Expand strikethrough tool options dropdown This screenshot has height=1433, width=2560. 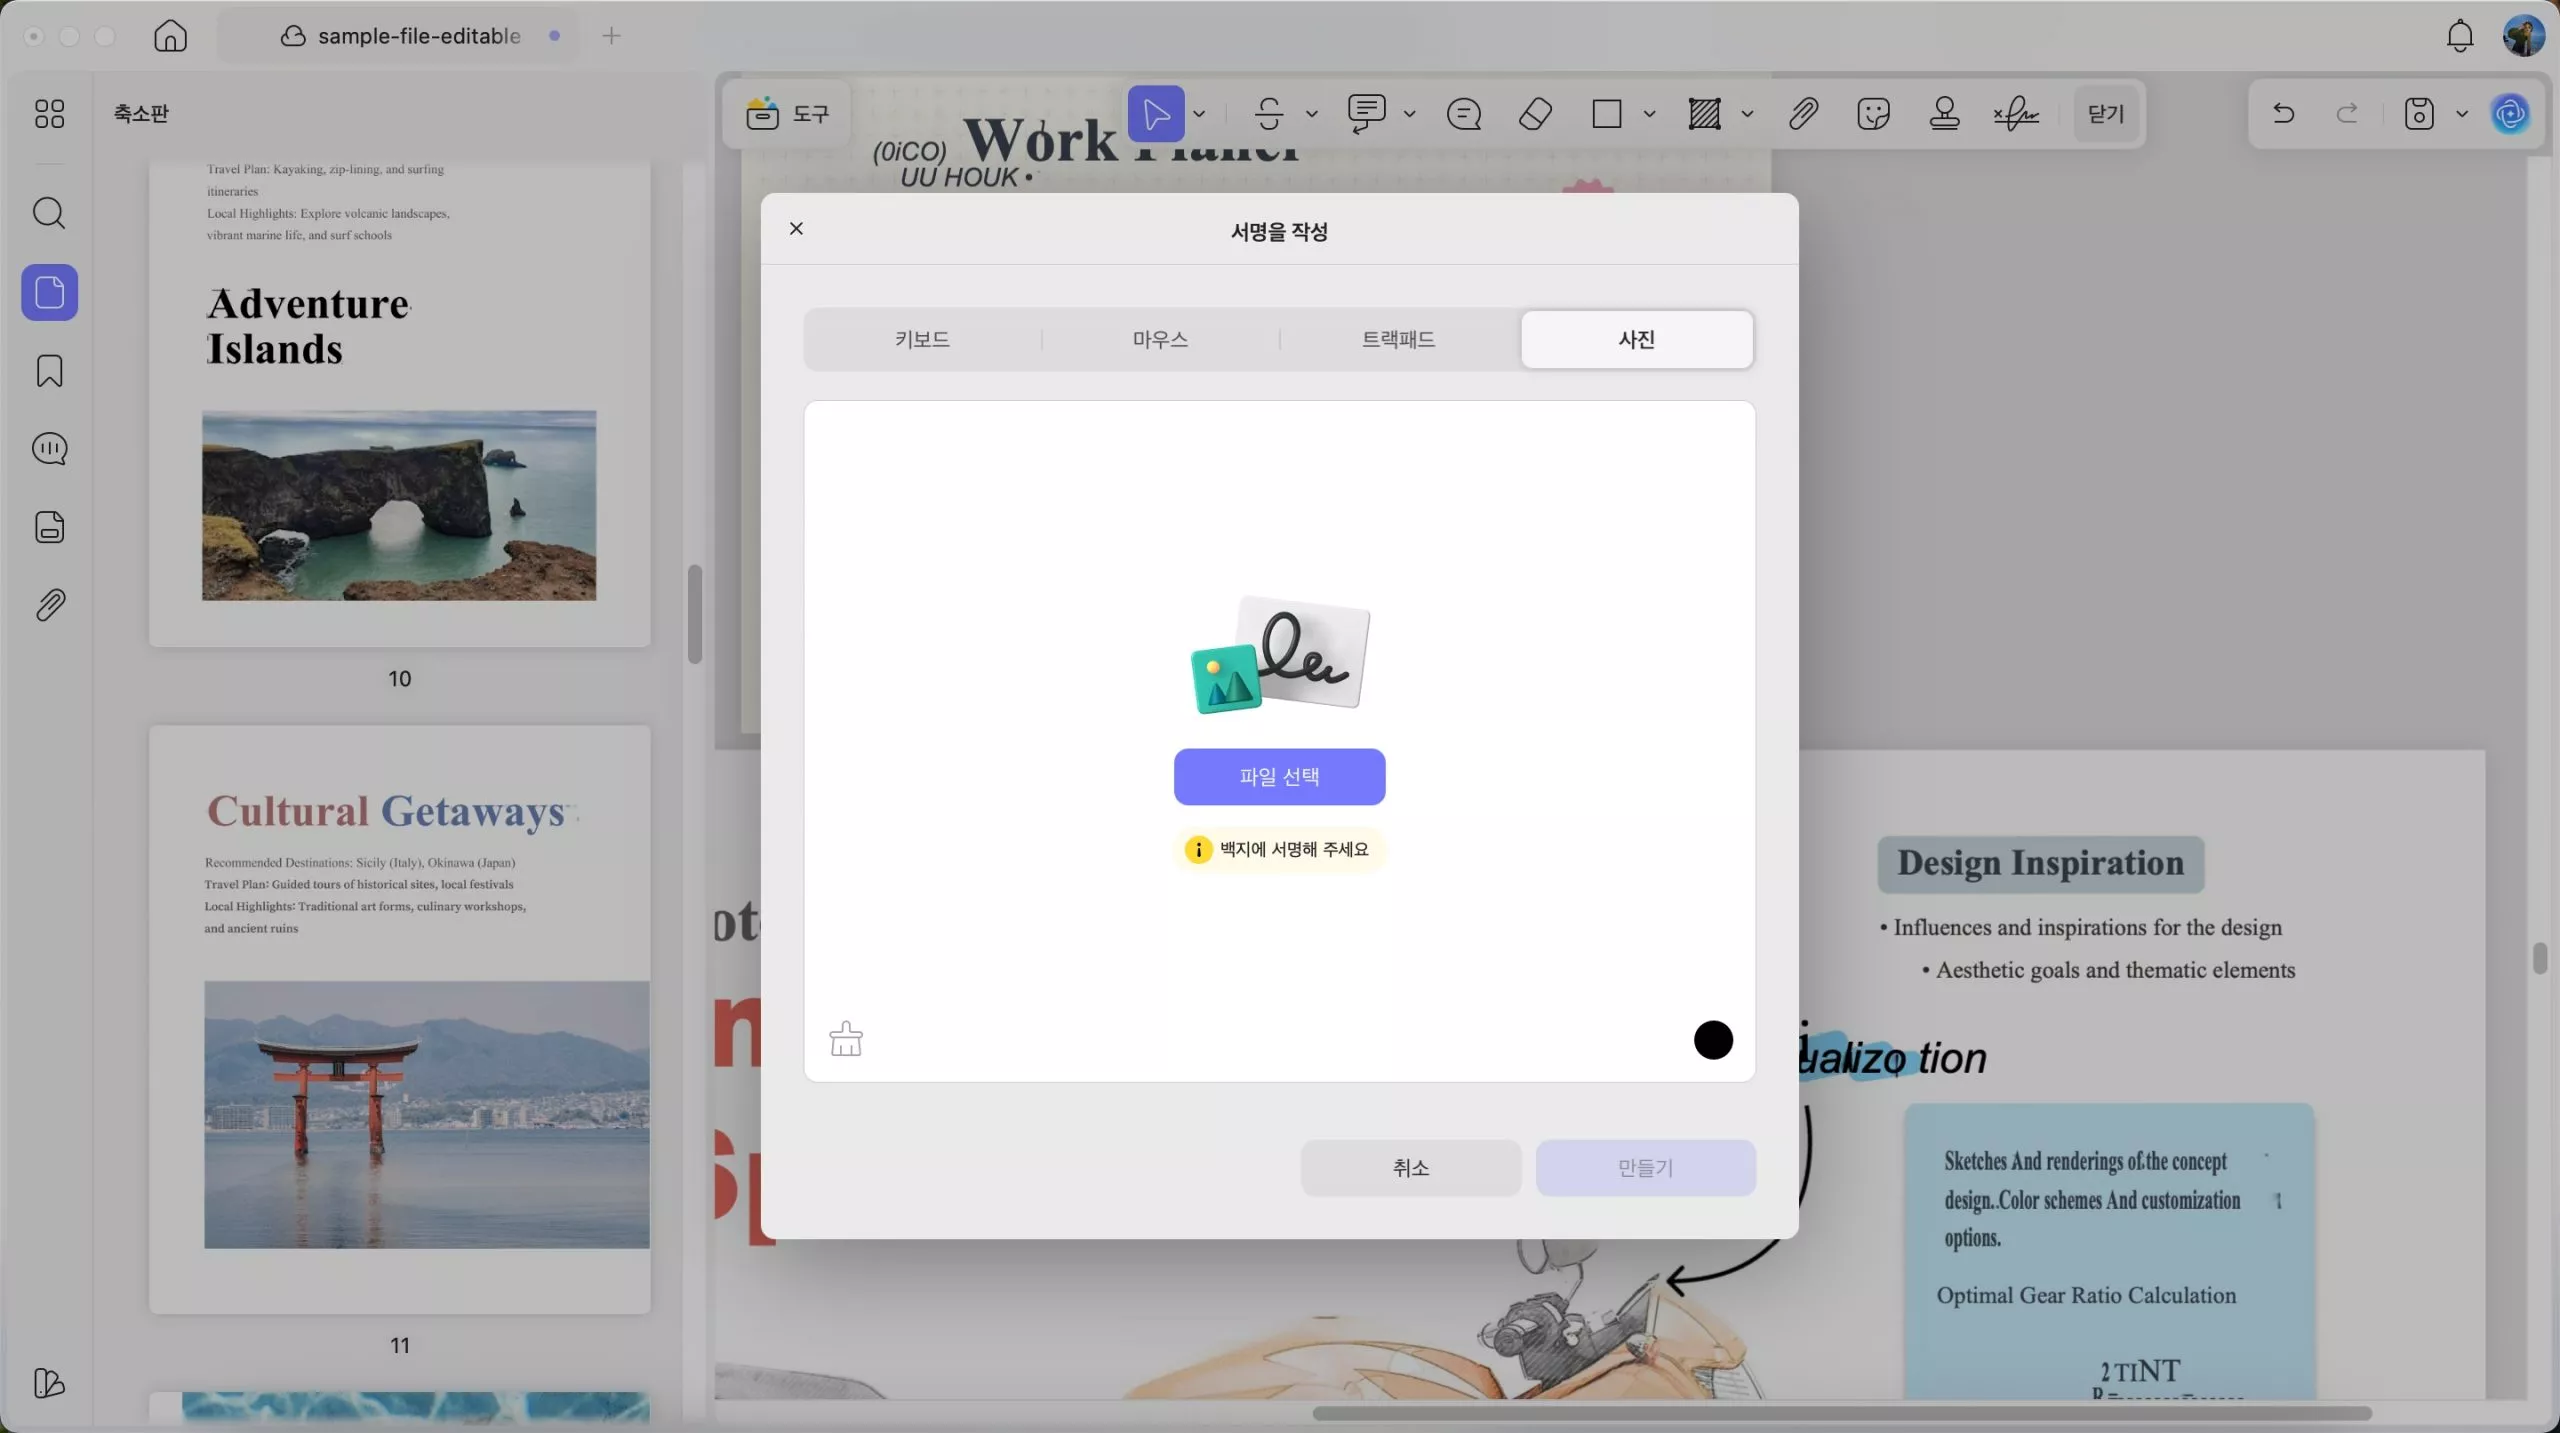tap(1311, 114)
